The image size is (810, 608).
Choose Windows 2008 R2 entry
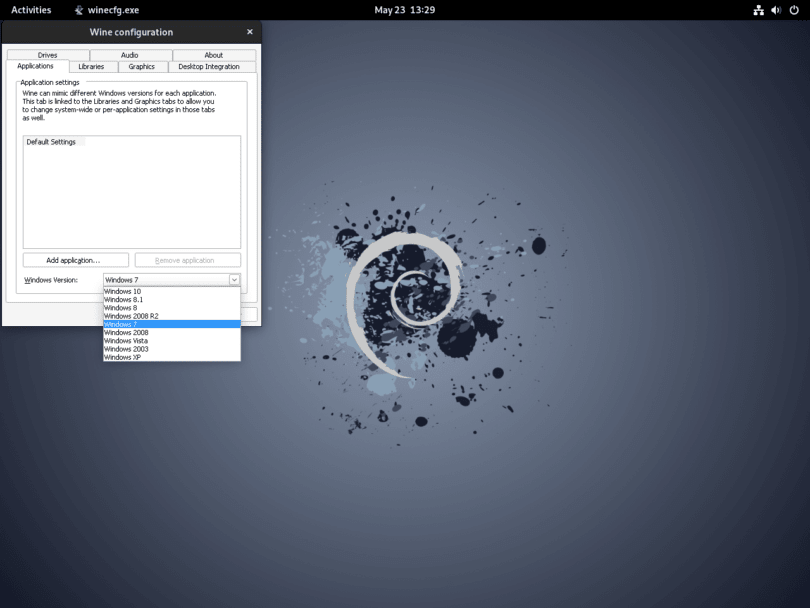pyautogui.click(x=172, y=316)
